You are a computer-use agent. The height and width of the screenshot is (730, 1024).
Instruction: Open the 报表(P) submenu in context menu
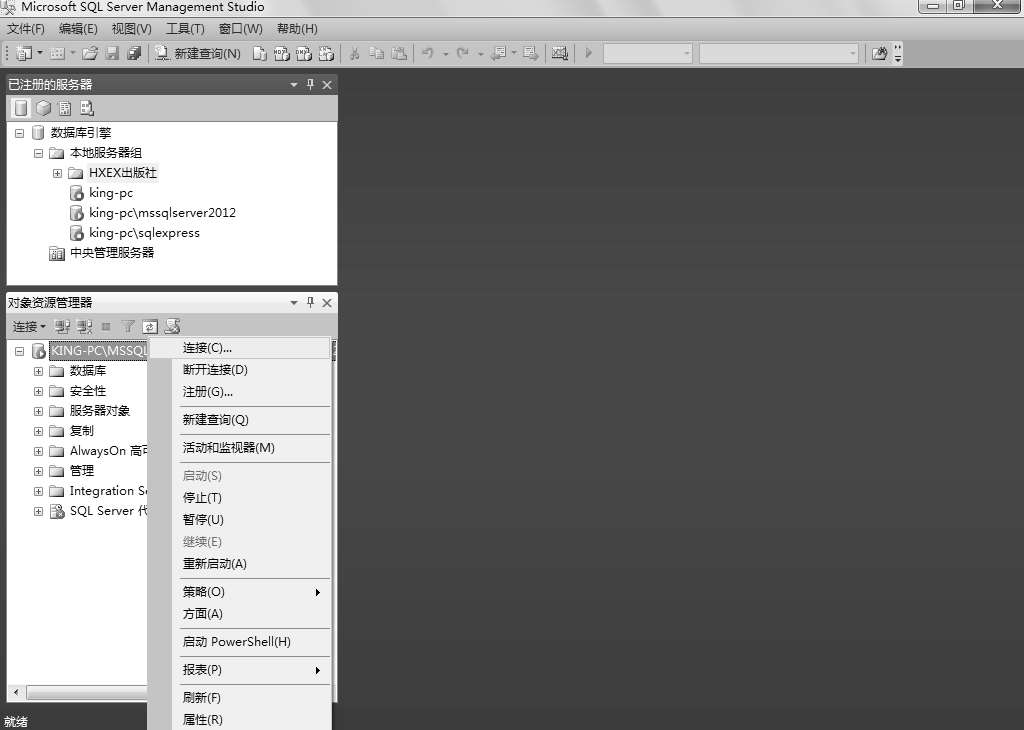pos(202,670)
